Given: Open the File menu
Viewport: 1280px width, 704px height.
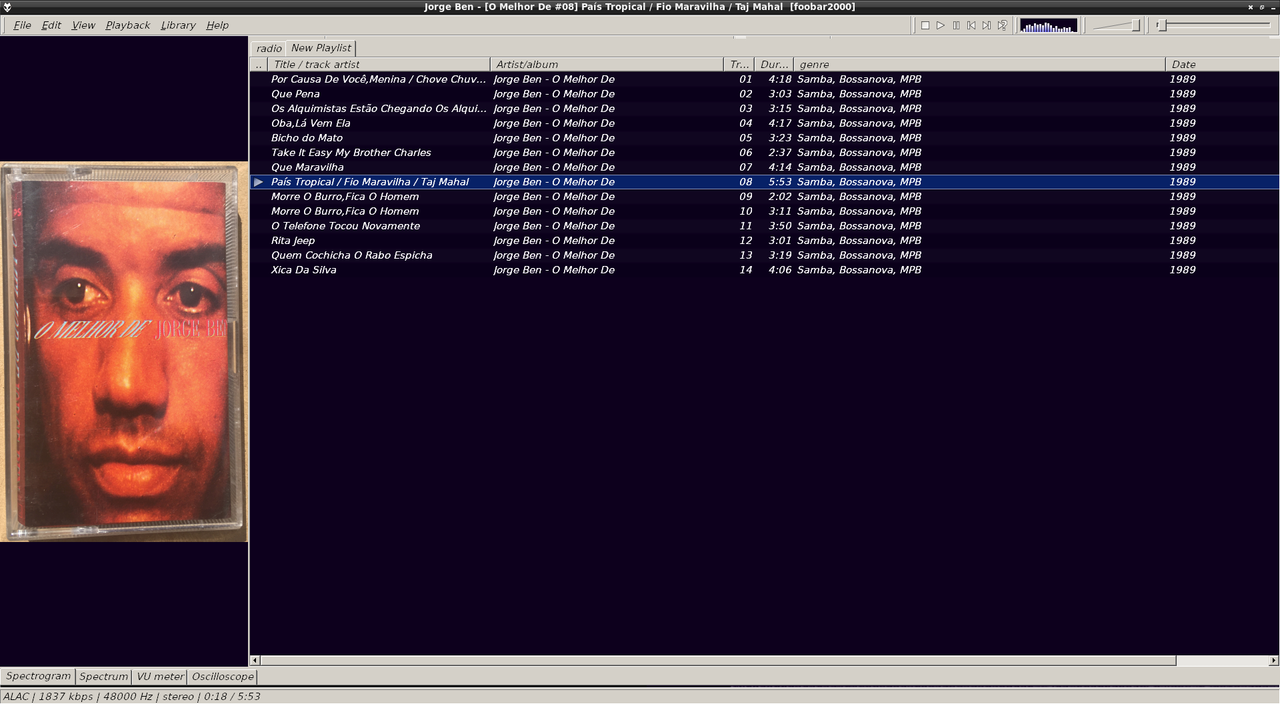Looking at the screenshot, I should click(x=22, y=25).
